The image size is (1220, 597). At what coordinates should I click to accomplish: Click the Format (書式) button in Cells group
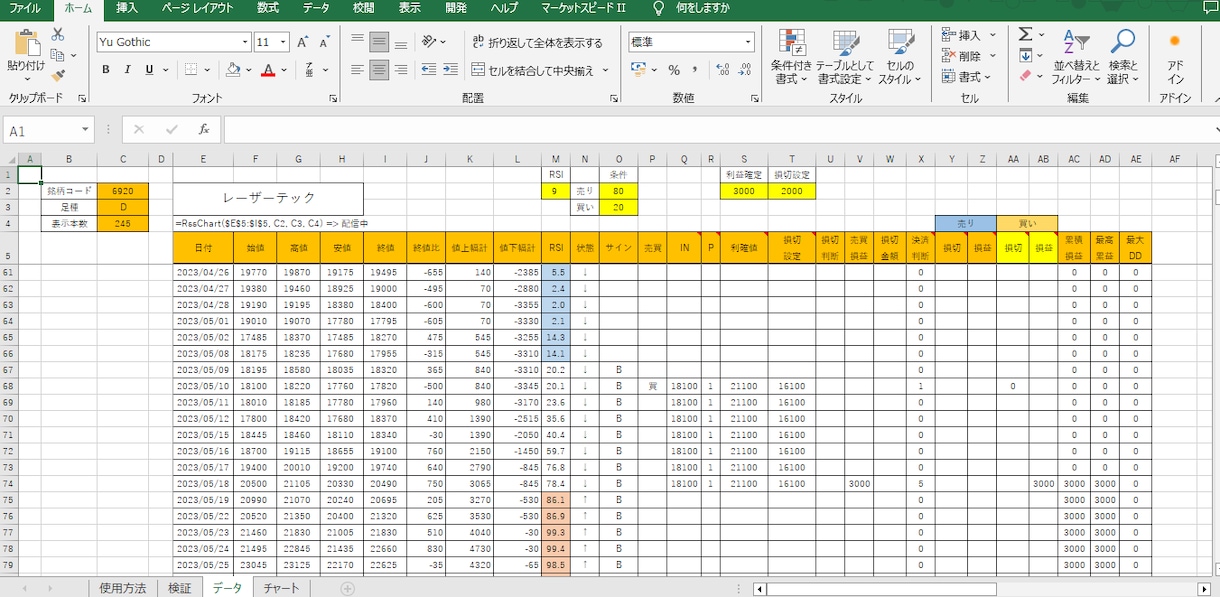point(964,77)
